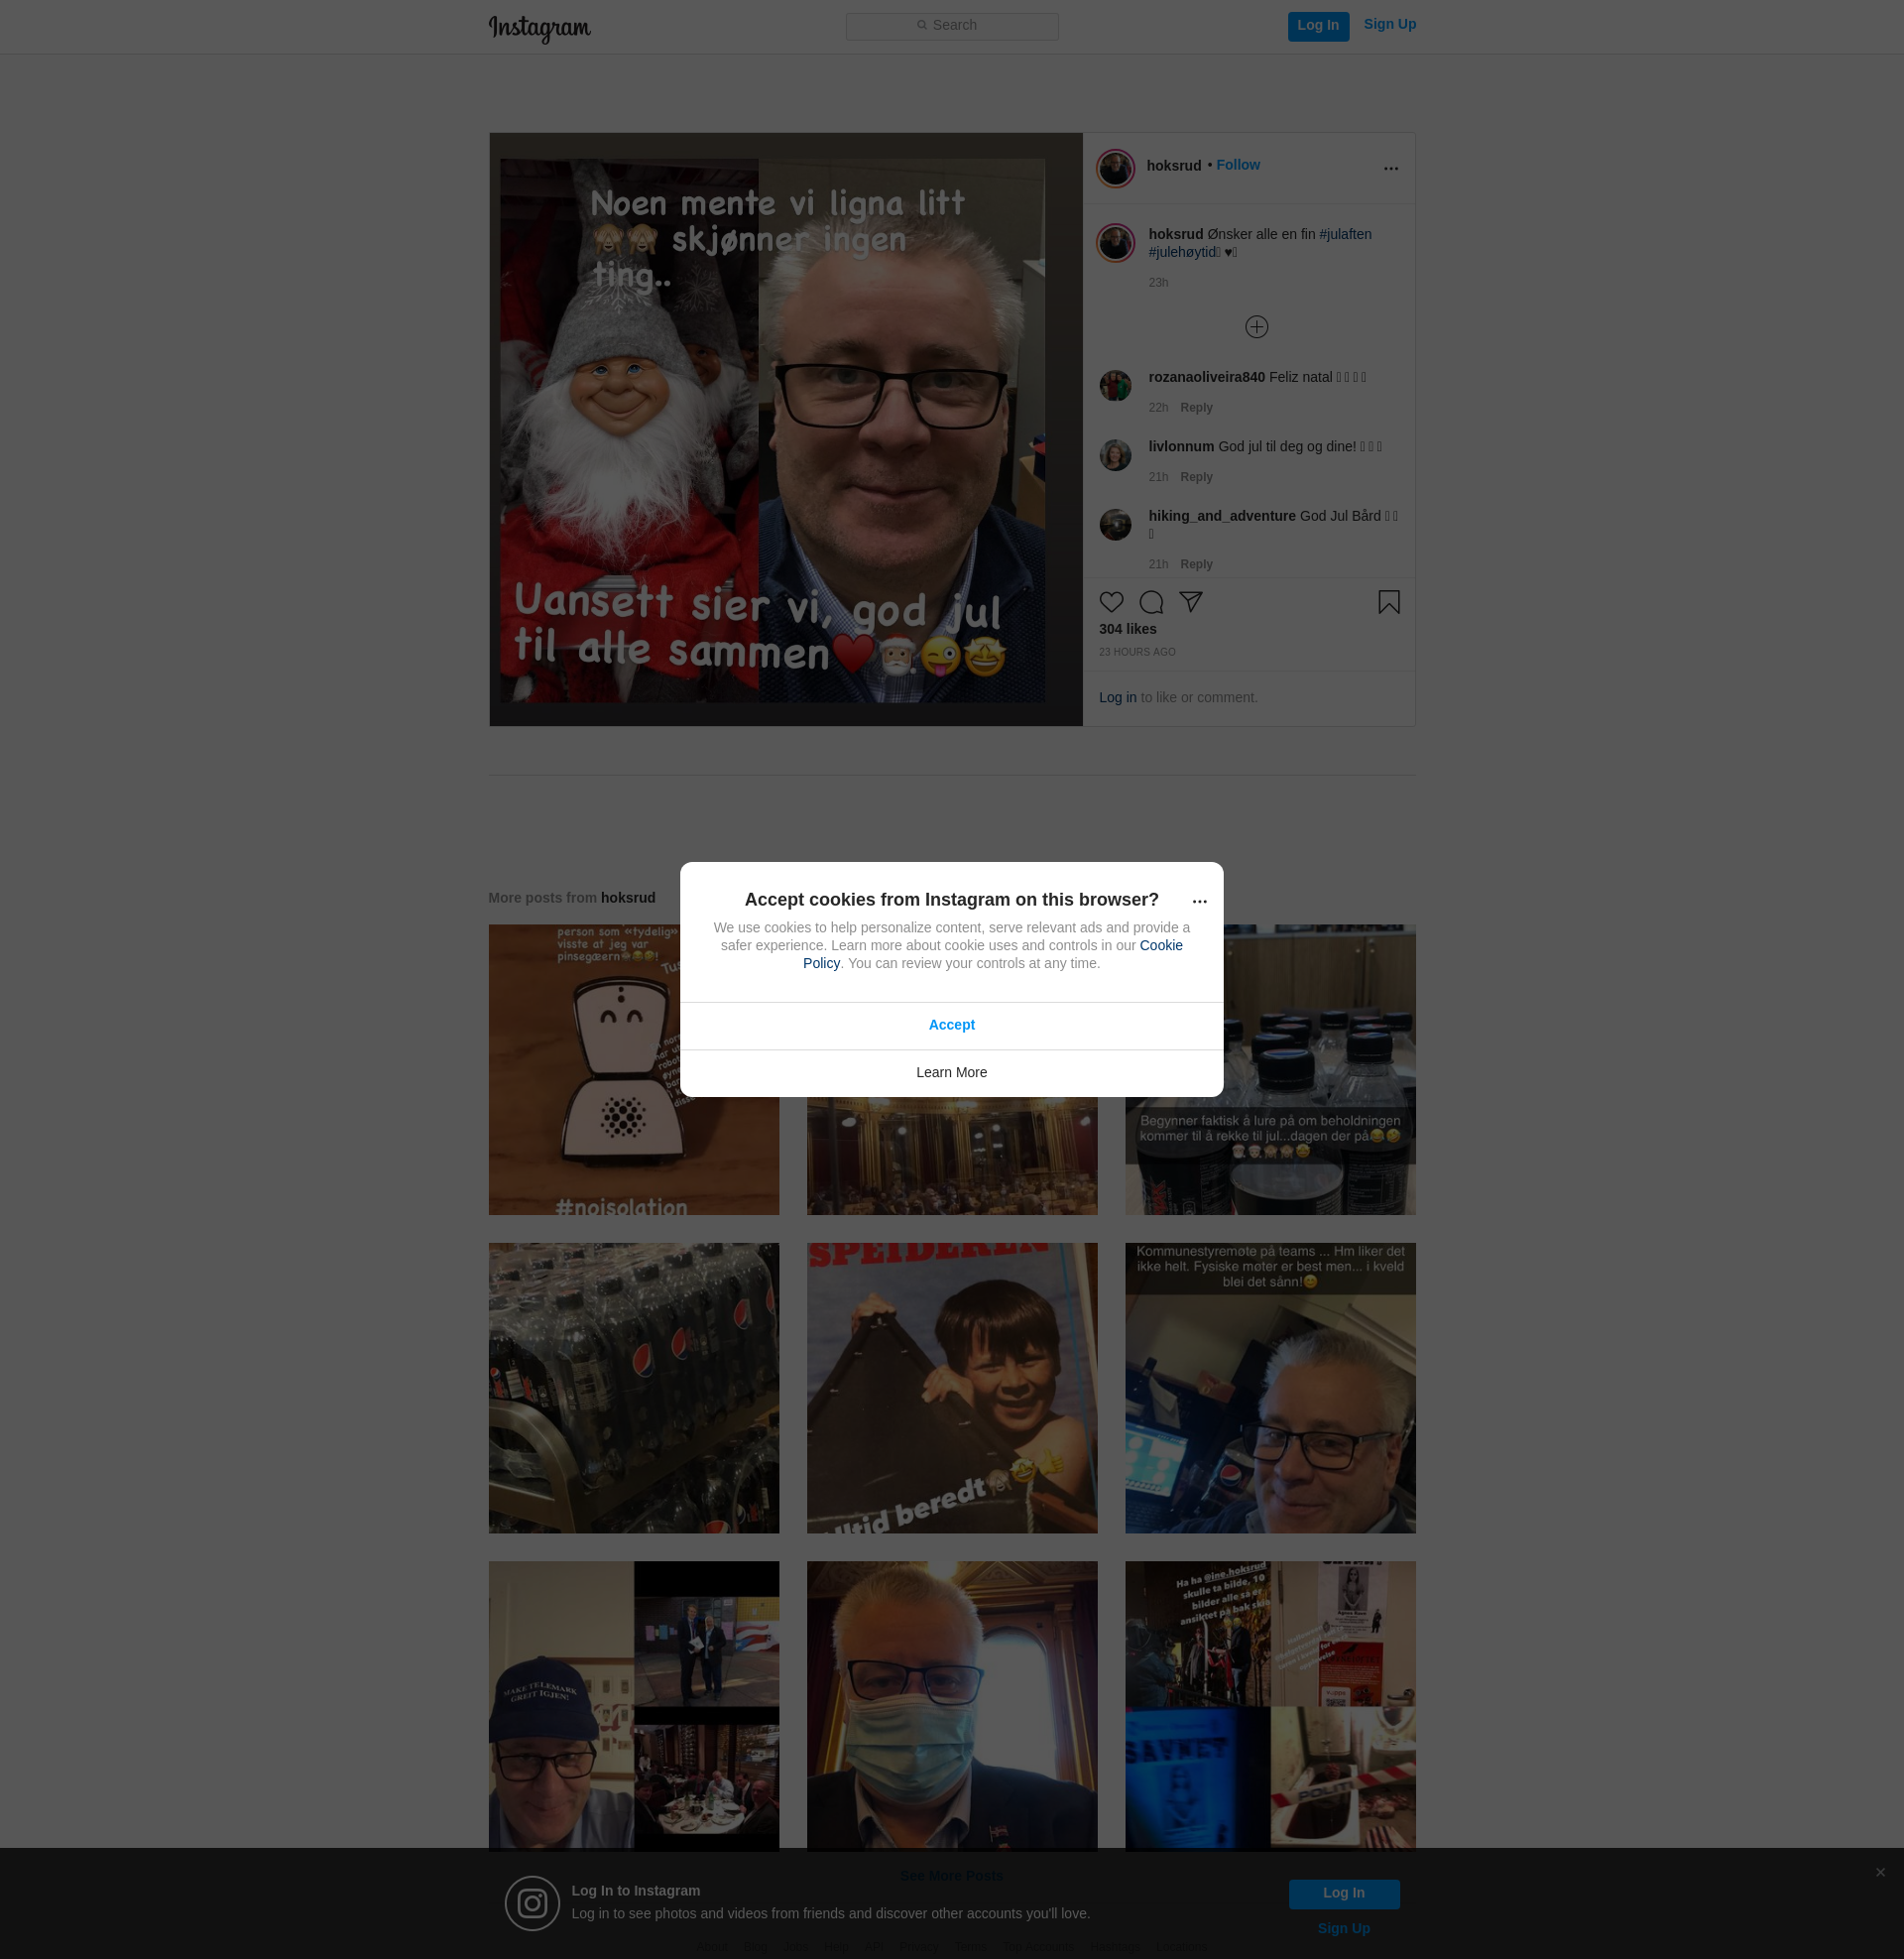The height and width of the screenshot is (1959, 1904).
Task: Click the comment bubble icon
Action: (1151, 602)
